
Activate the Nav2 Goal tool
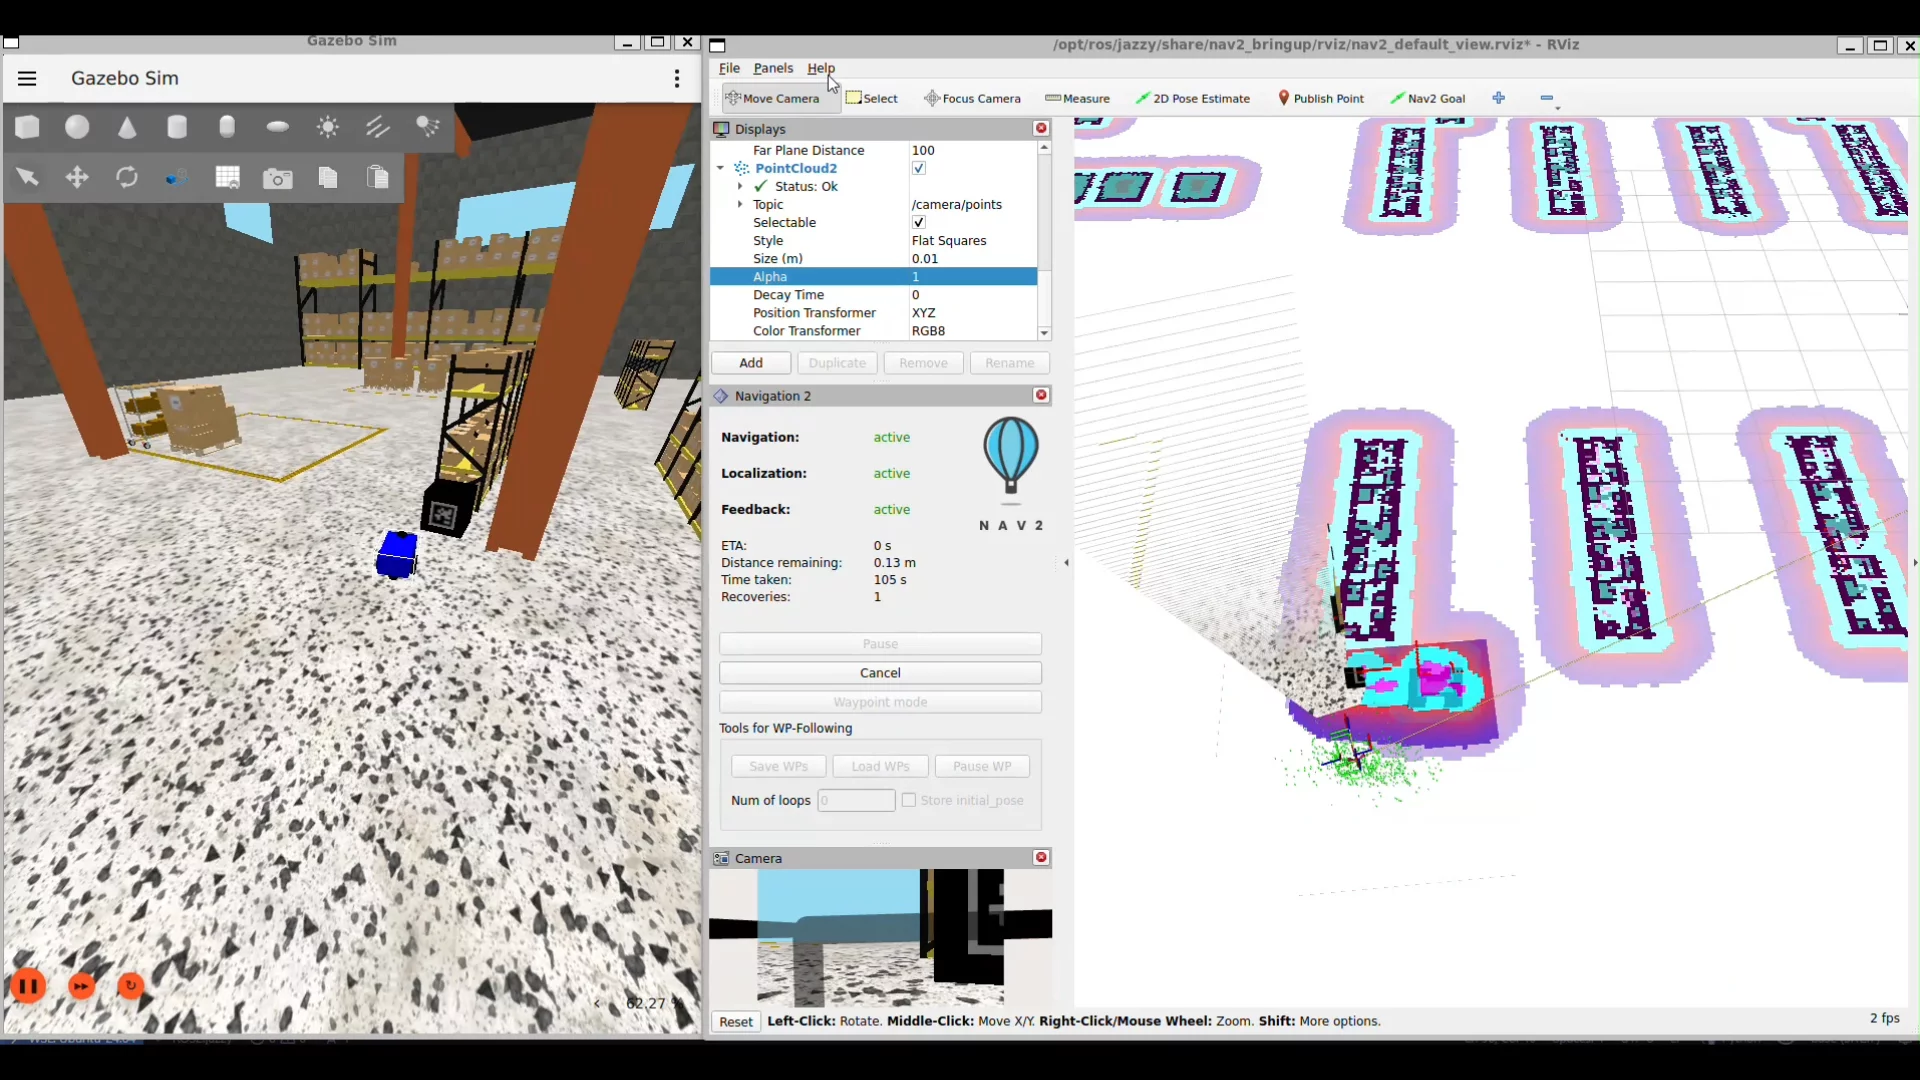[x=1427, y=98]
